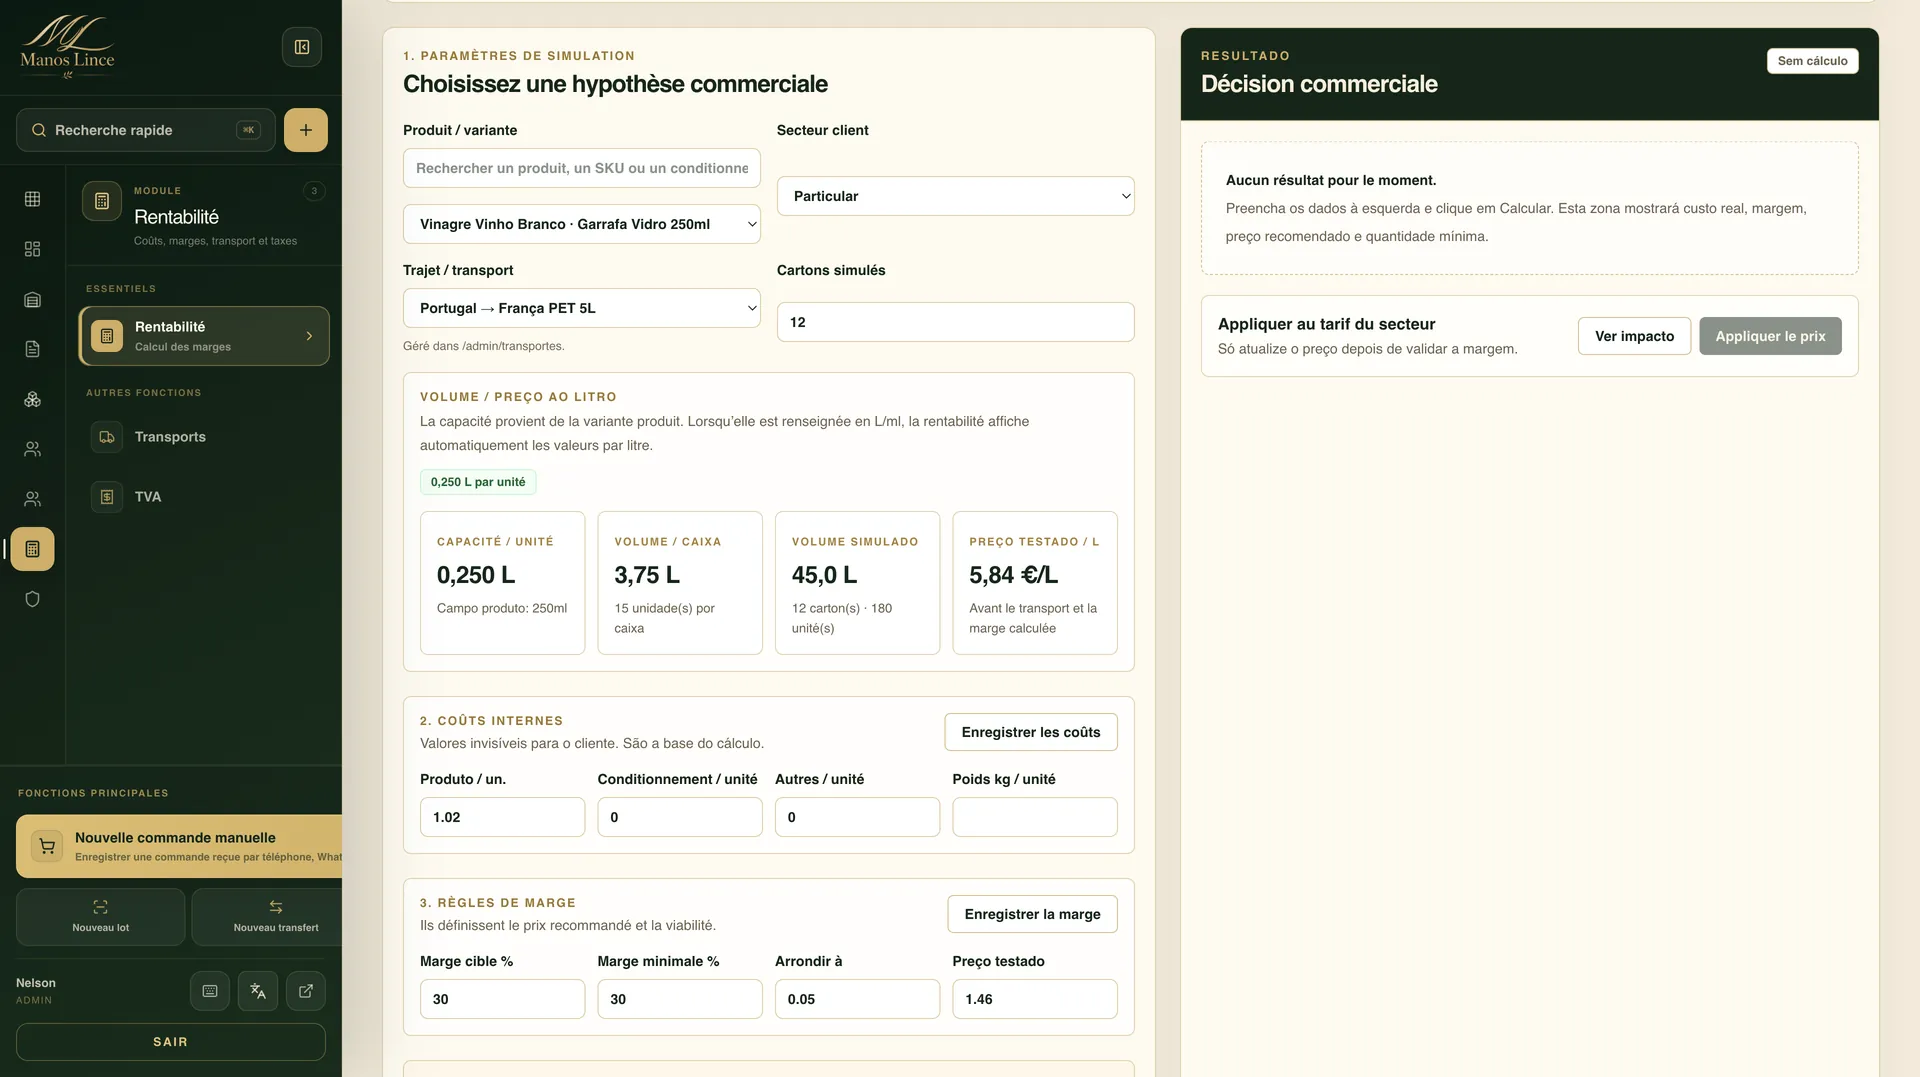The width and height of the screenshot is (1920, 1077).
Task: Click the Preço testado / L value 5,84 €/L
Action: (1013, 575)
